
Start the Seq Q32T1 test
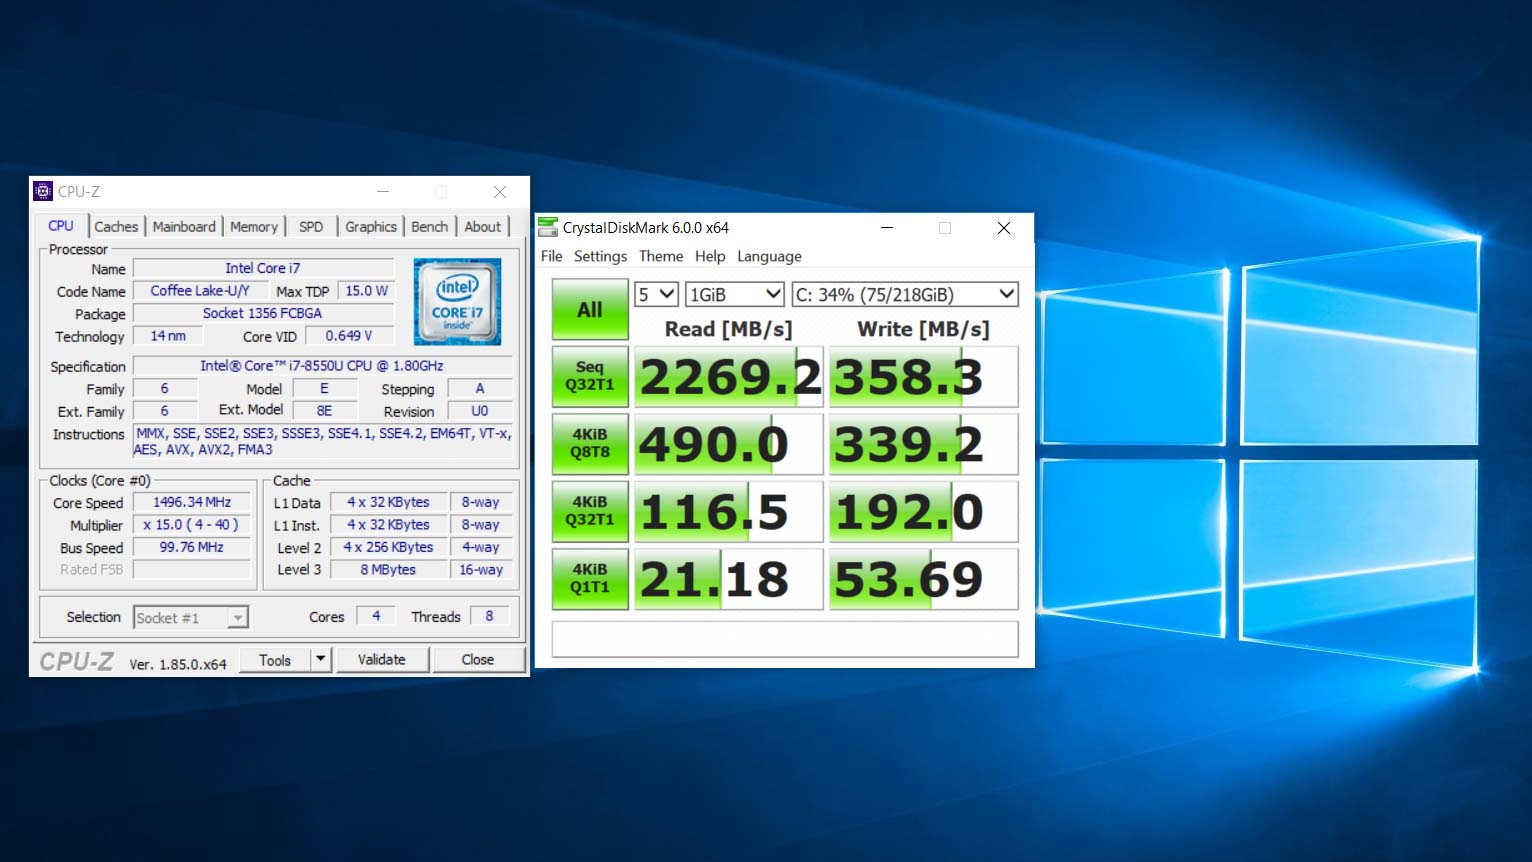click(590, 376)
